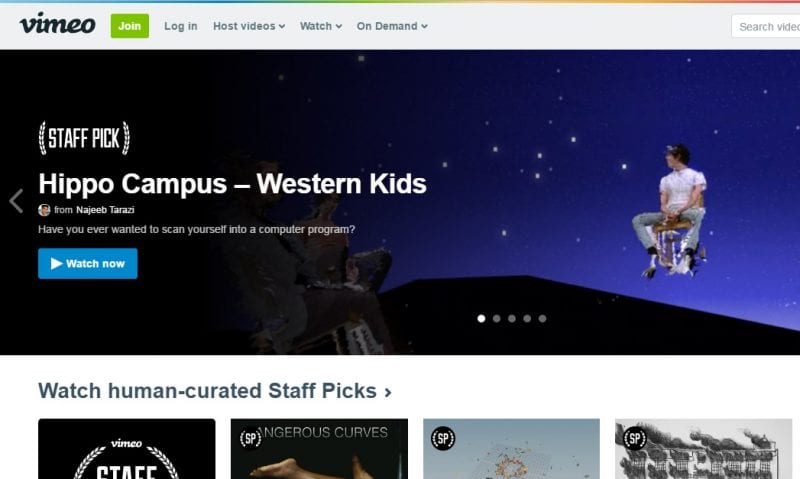Click the chevron arrow after Staff Picks heading
Screen dimensions: 800x479
[388, 392]
